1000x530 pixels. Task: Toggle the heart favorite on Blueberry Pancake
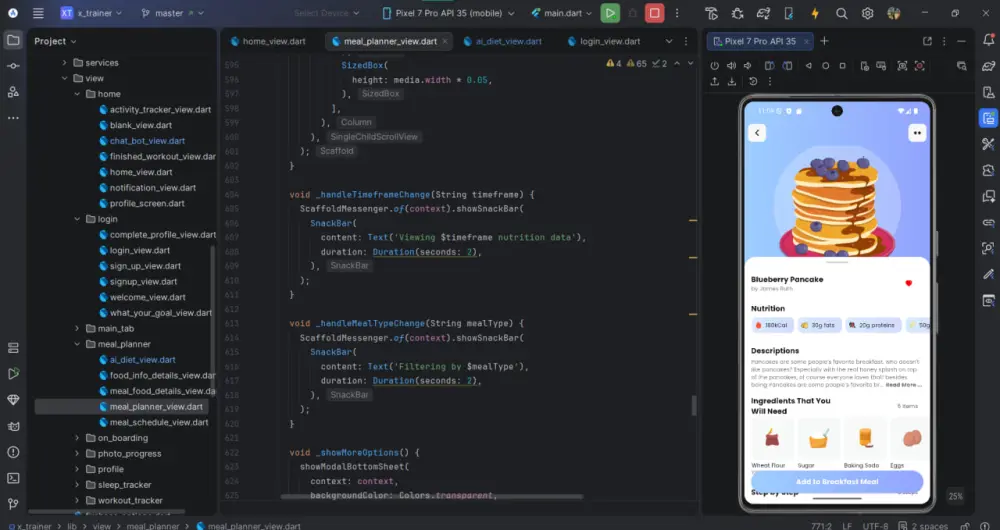click(909, 283)
